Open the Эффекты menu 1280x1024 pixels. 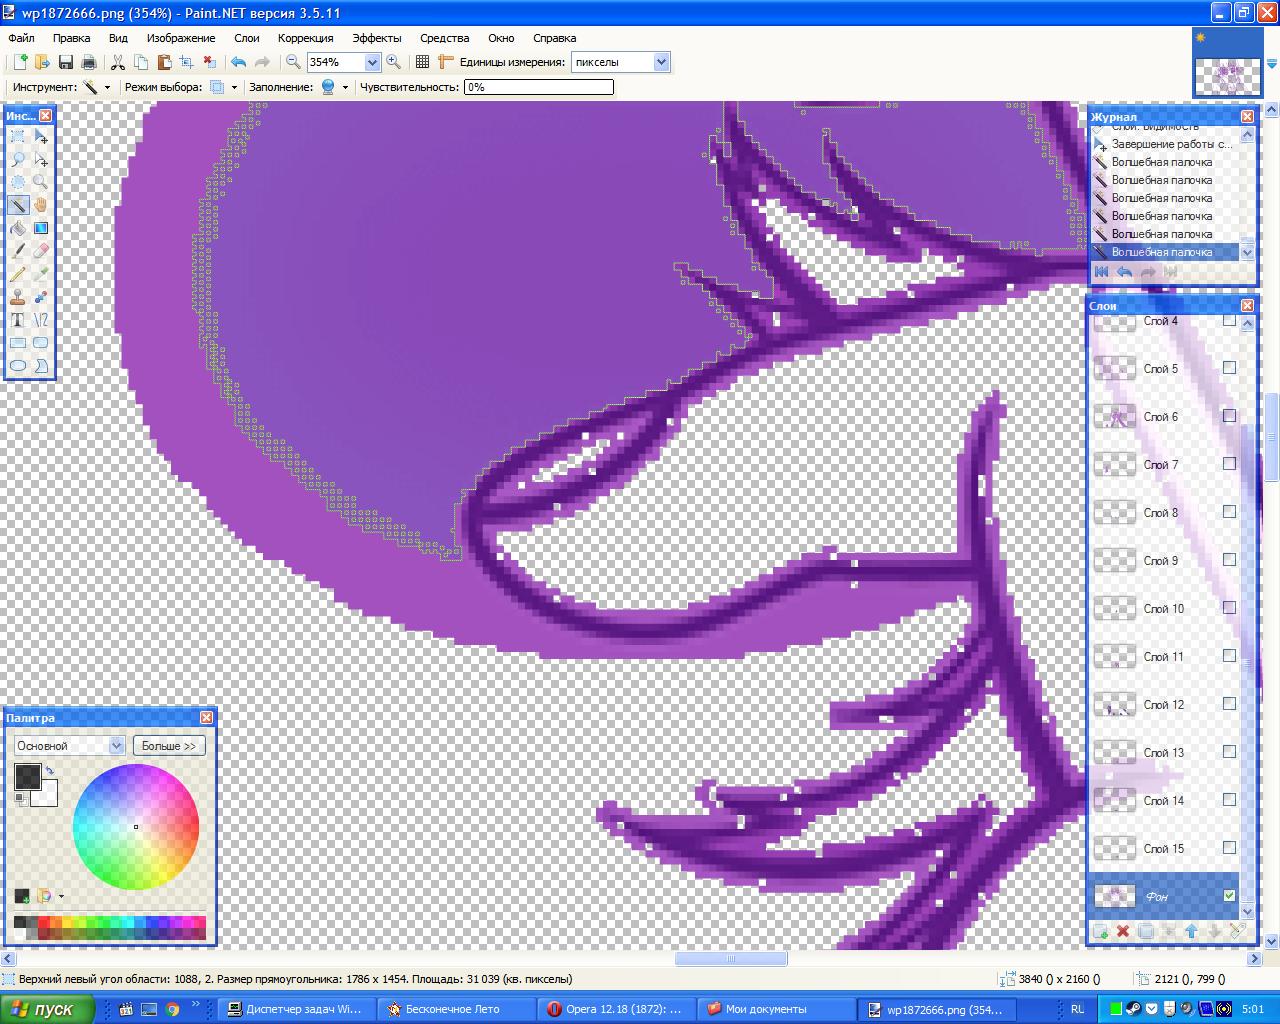pyautogui.click(x=377, y=38)
